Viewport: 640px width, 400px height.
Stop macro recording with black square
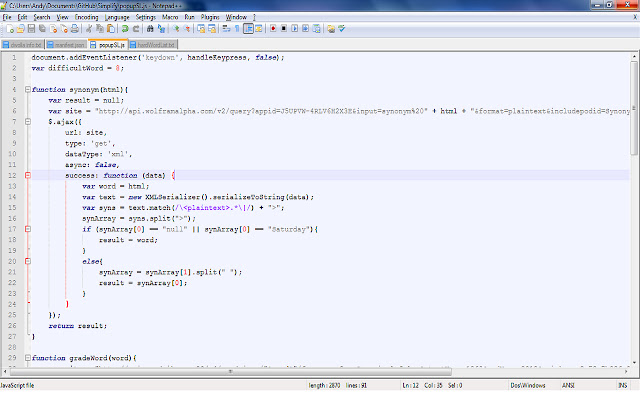(284, 29)
